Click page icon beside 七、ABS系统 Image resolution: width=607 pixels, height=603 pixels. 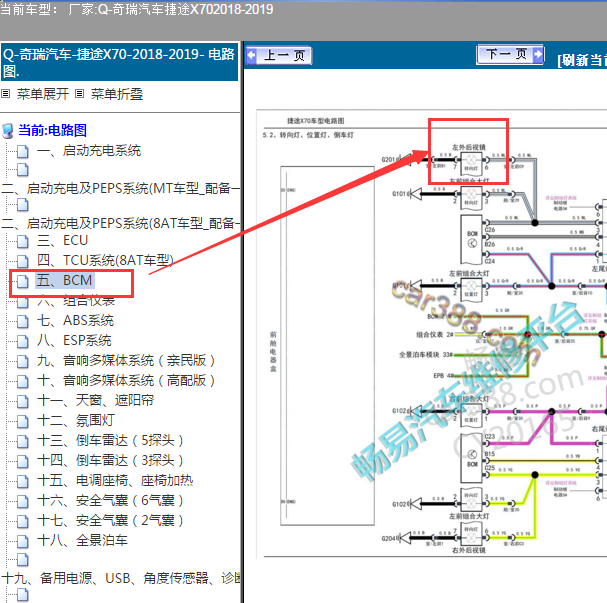(23, 322)
